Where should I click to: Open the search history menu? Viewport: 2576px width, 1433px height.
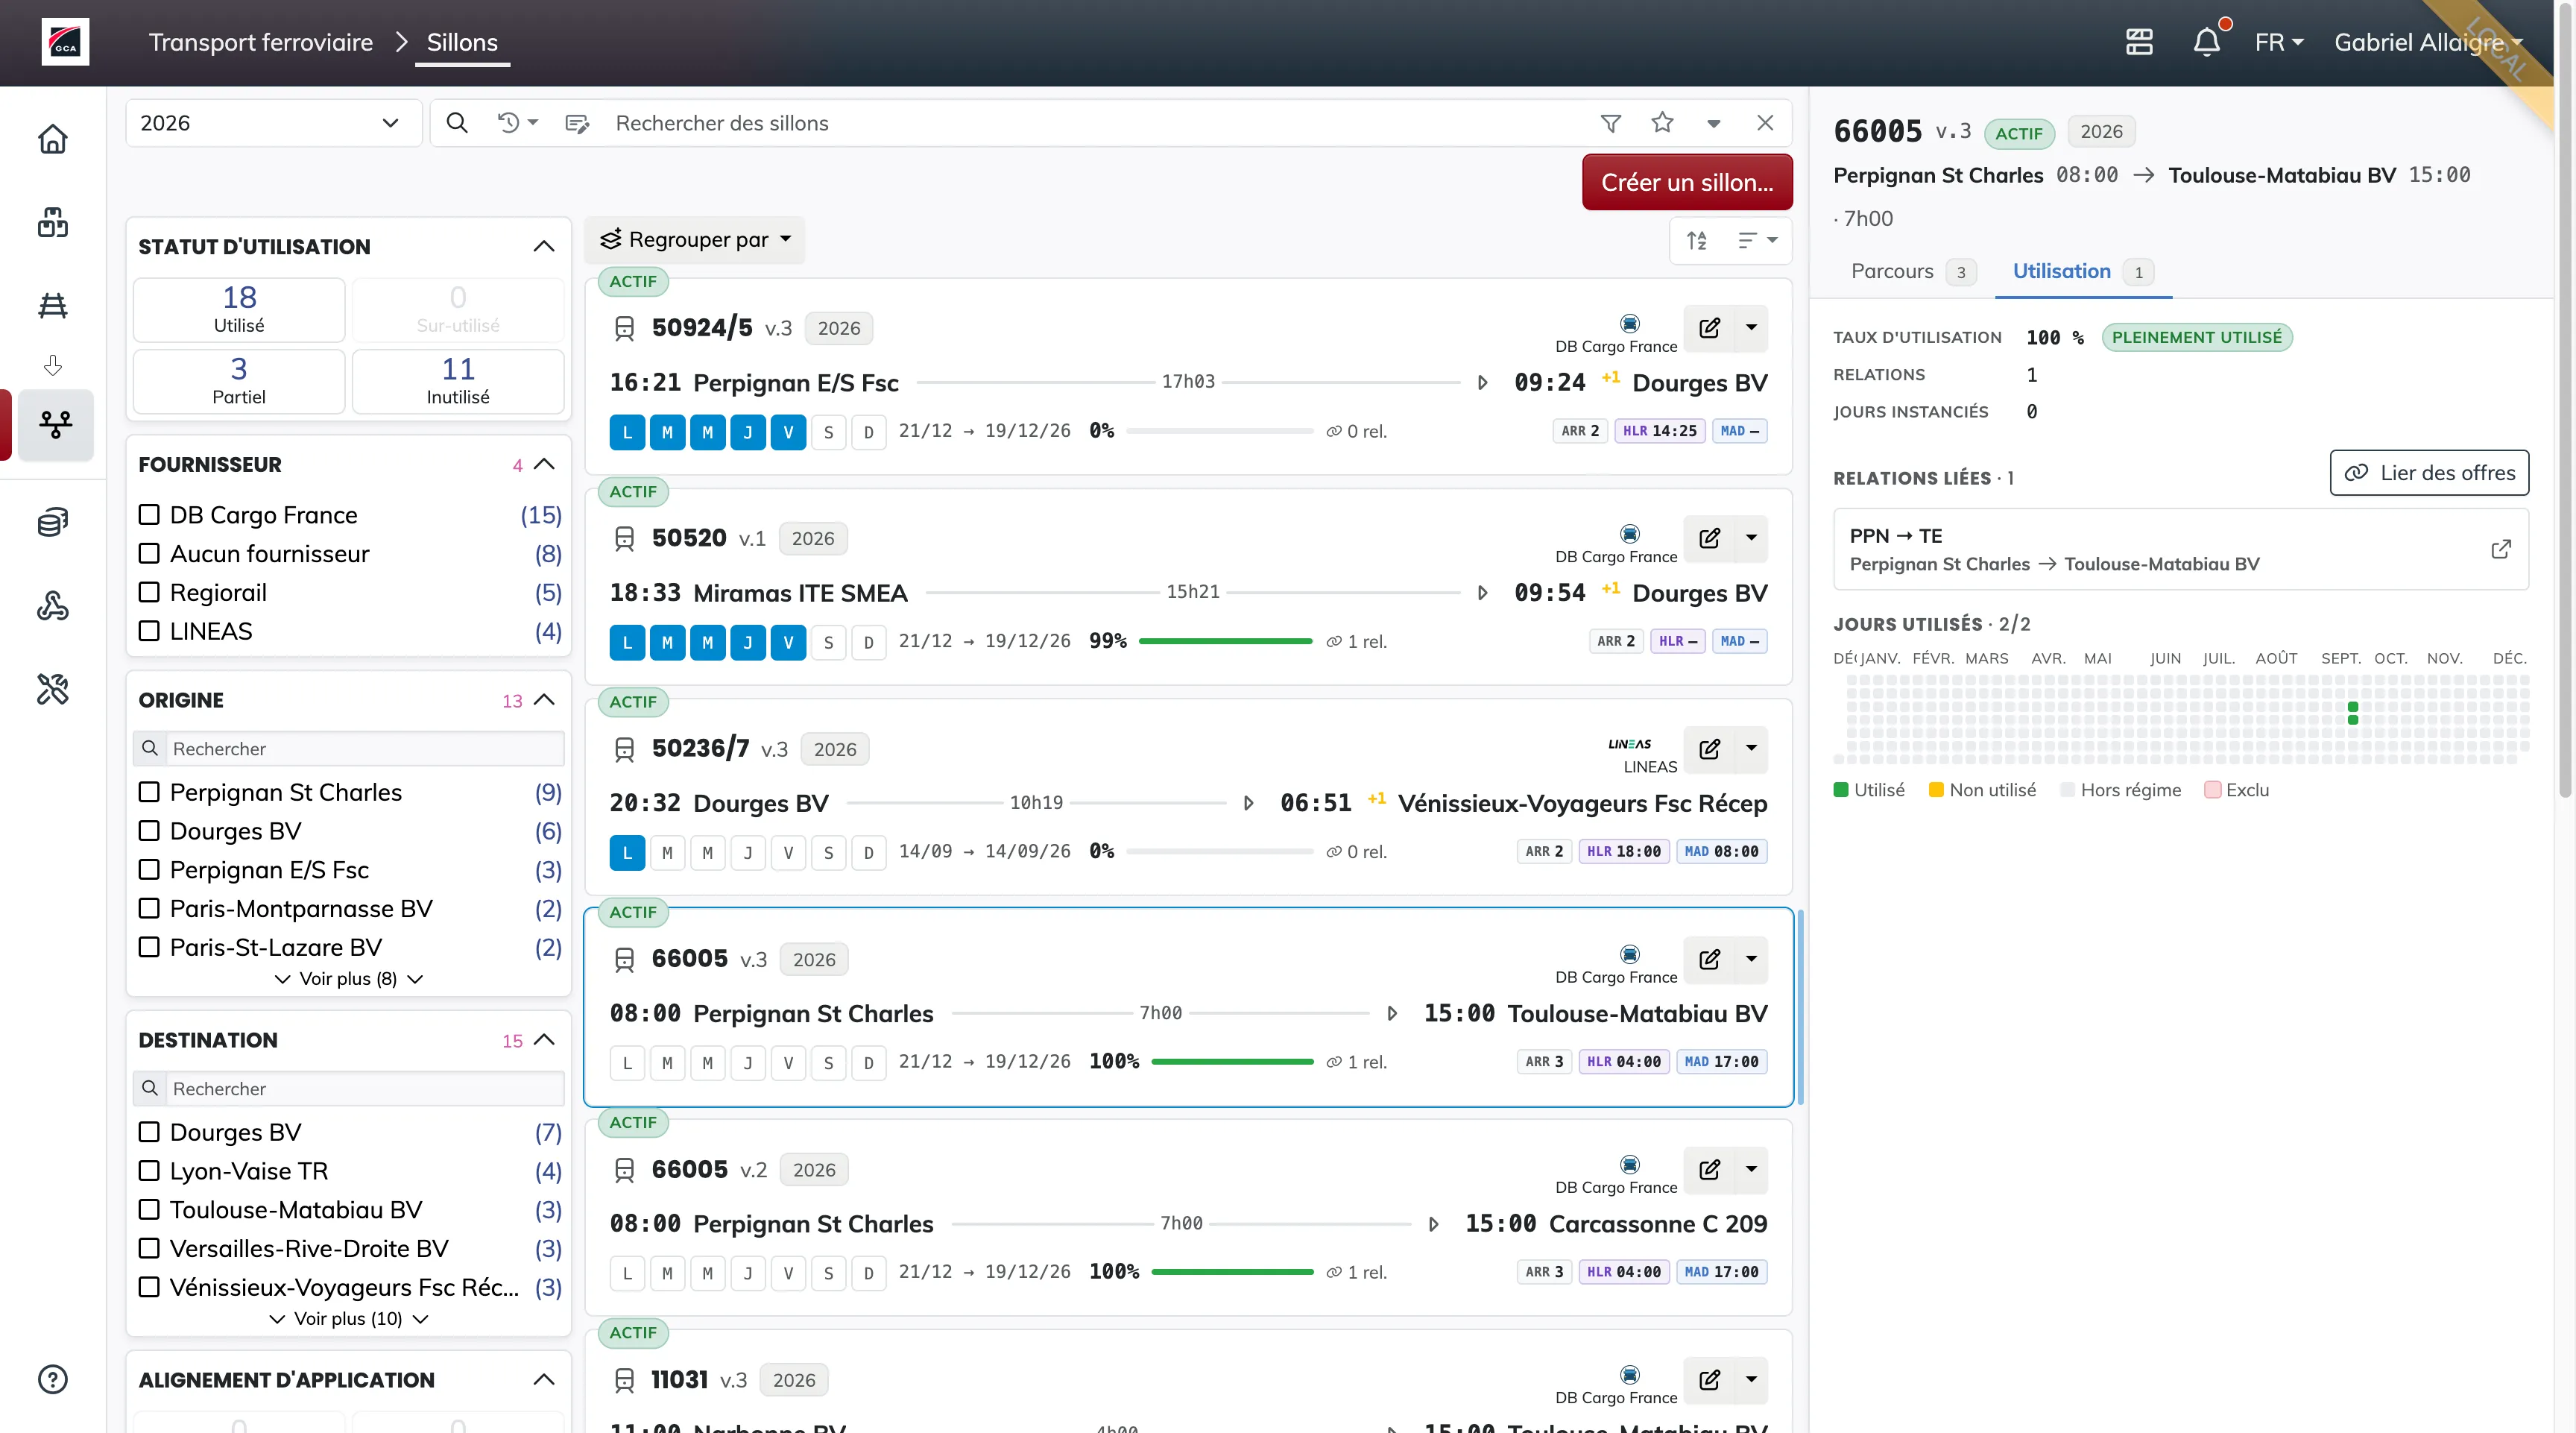(518, 123)
